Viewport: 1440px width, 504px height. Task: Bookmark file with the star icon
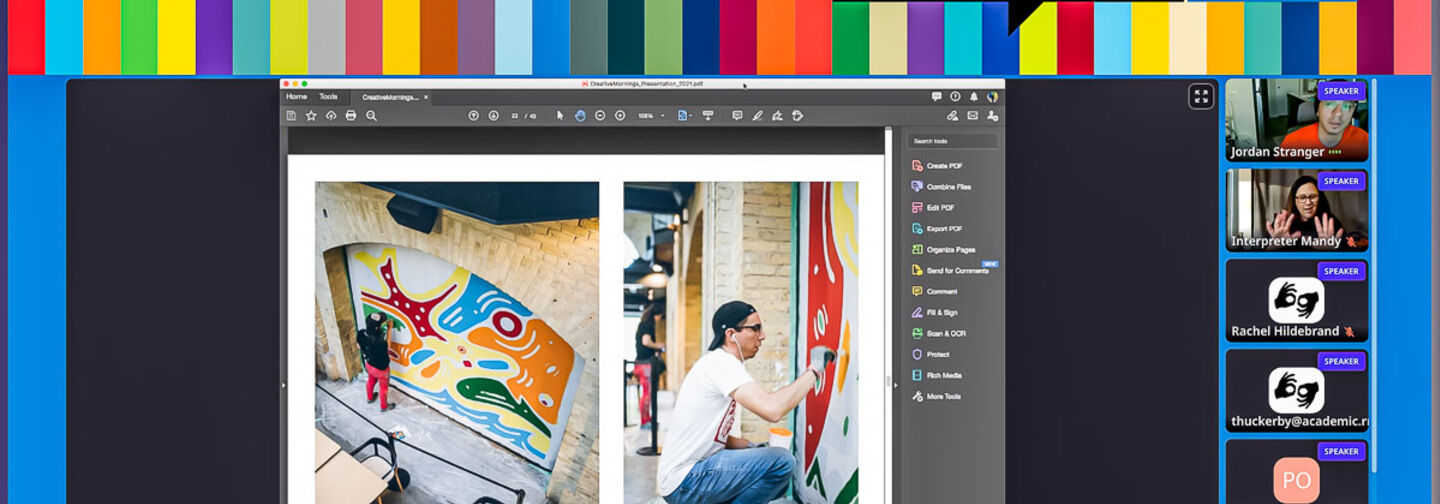point(311,116)
